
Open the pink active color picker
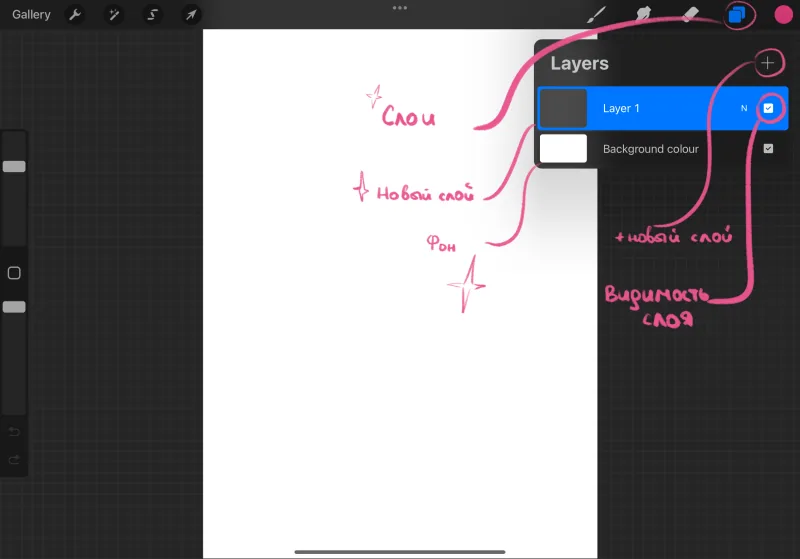pyautogui.click(x=783, y=15)
